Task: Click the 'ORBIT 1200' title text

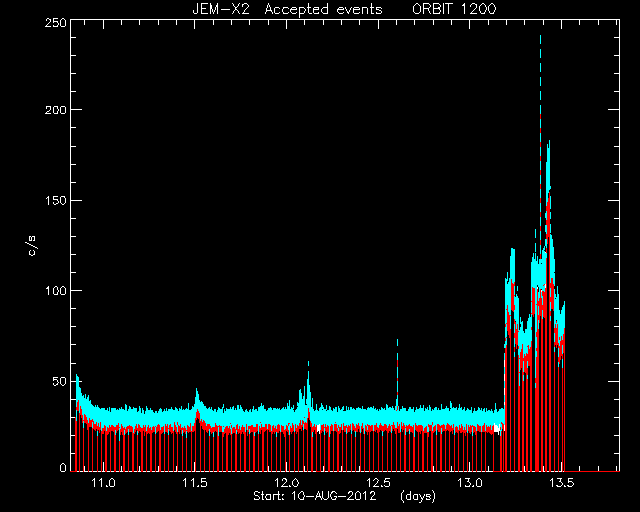Action: click(454, 9)
